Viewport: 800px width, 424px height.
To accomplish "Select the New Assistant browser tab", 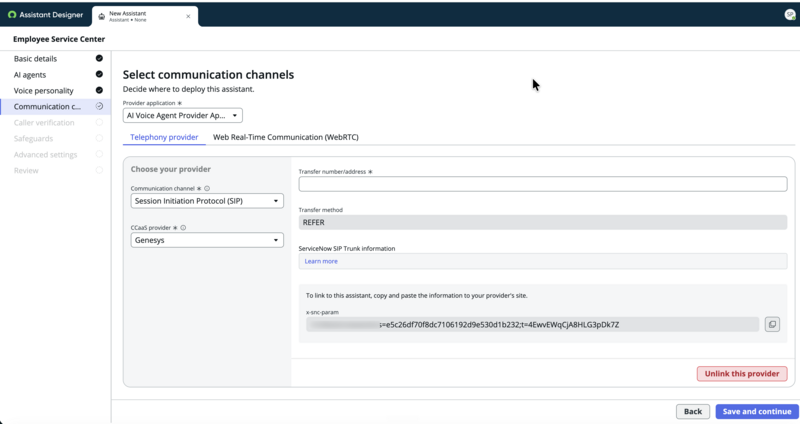I will click(145, 16).
